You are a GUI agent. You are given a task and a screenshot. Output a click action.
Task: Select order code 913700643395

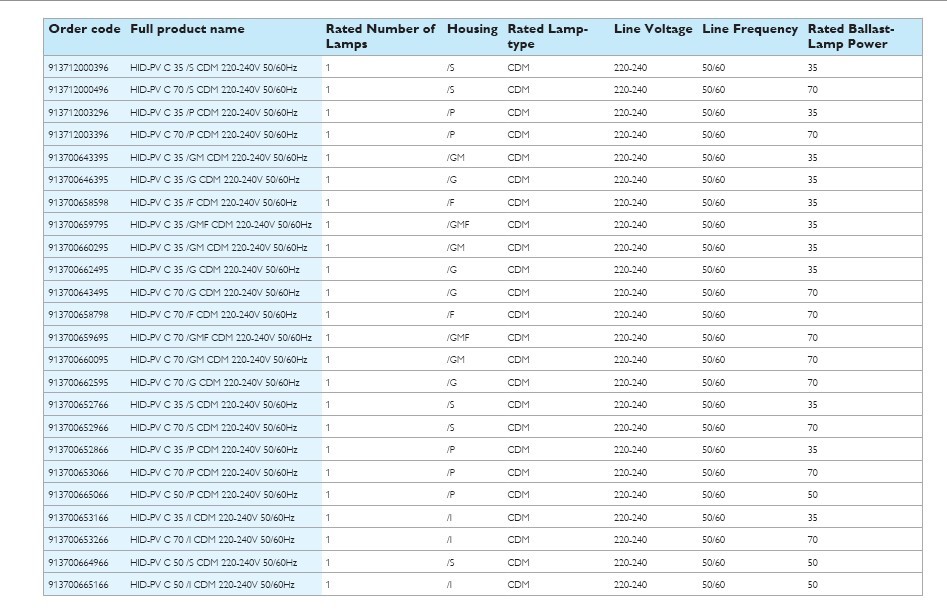(x=78, y=158)
